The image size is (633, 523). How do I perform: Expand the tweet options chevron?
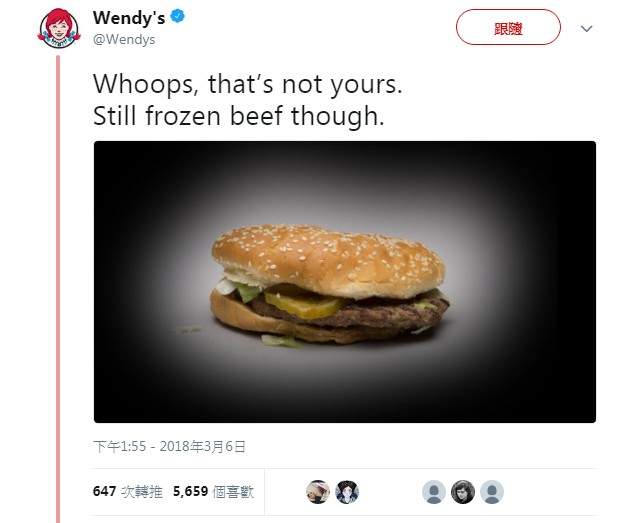pos(586,29)
